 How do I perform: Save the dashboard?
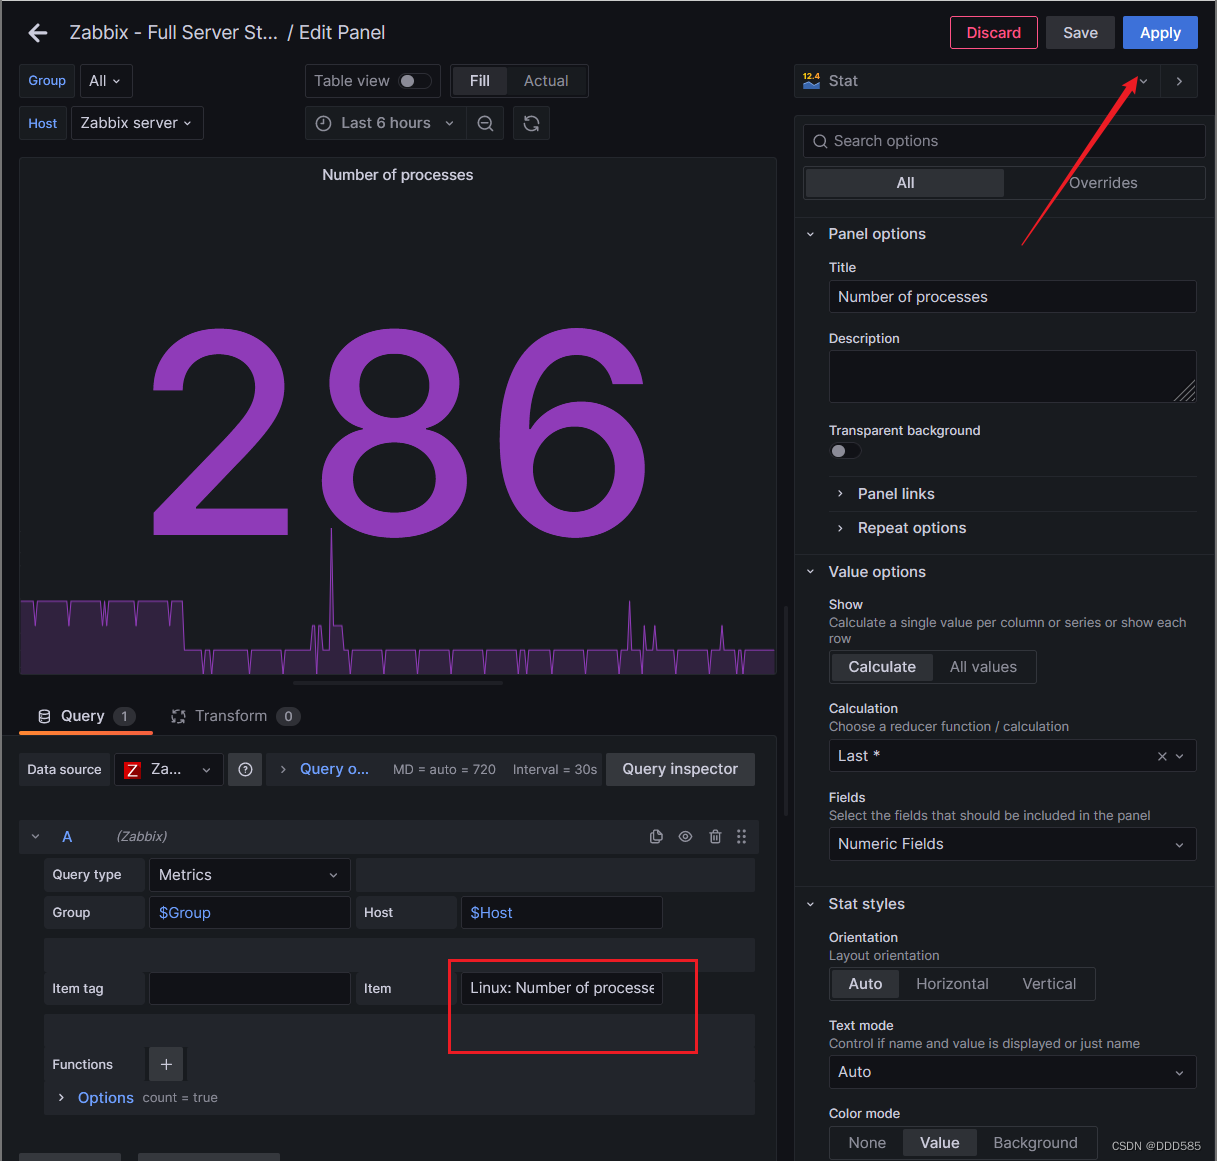tap(1080, 33)
